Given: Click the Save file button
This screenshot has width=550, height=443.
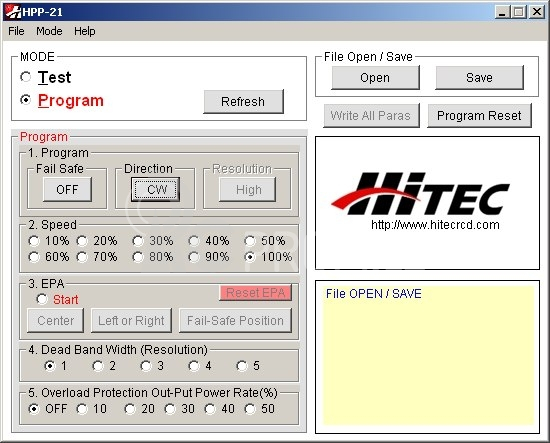Looking at the screenshot, I should coord(479,78).
